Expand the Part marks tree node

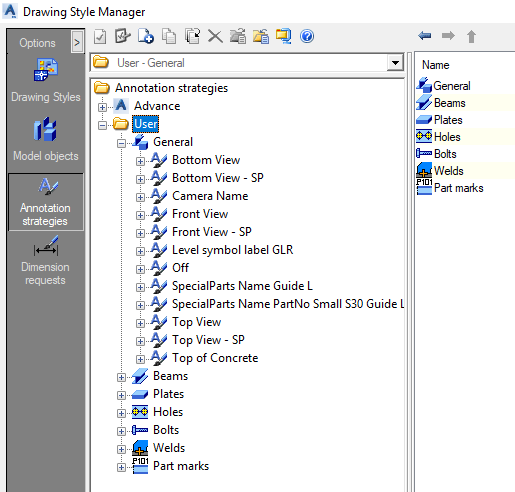pyautogui.click(x=121, y=467)
